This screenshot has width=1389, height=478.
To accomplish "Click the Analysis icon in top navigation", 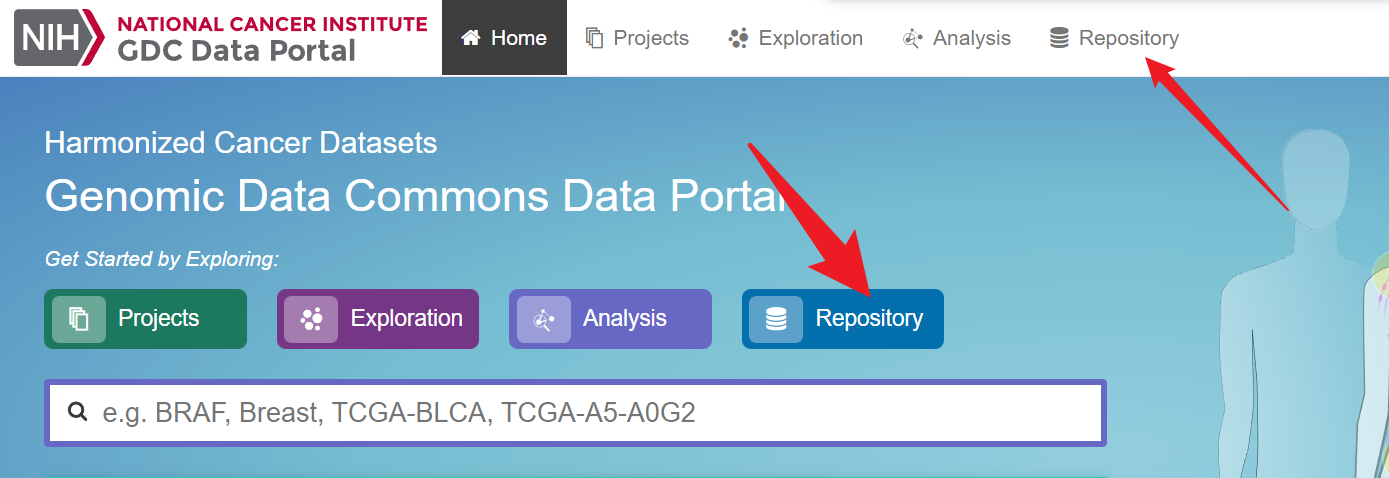I will [912, 39].
